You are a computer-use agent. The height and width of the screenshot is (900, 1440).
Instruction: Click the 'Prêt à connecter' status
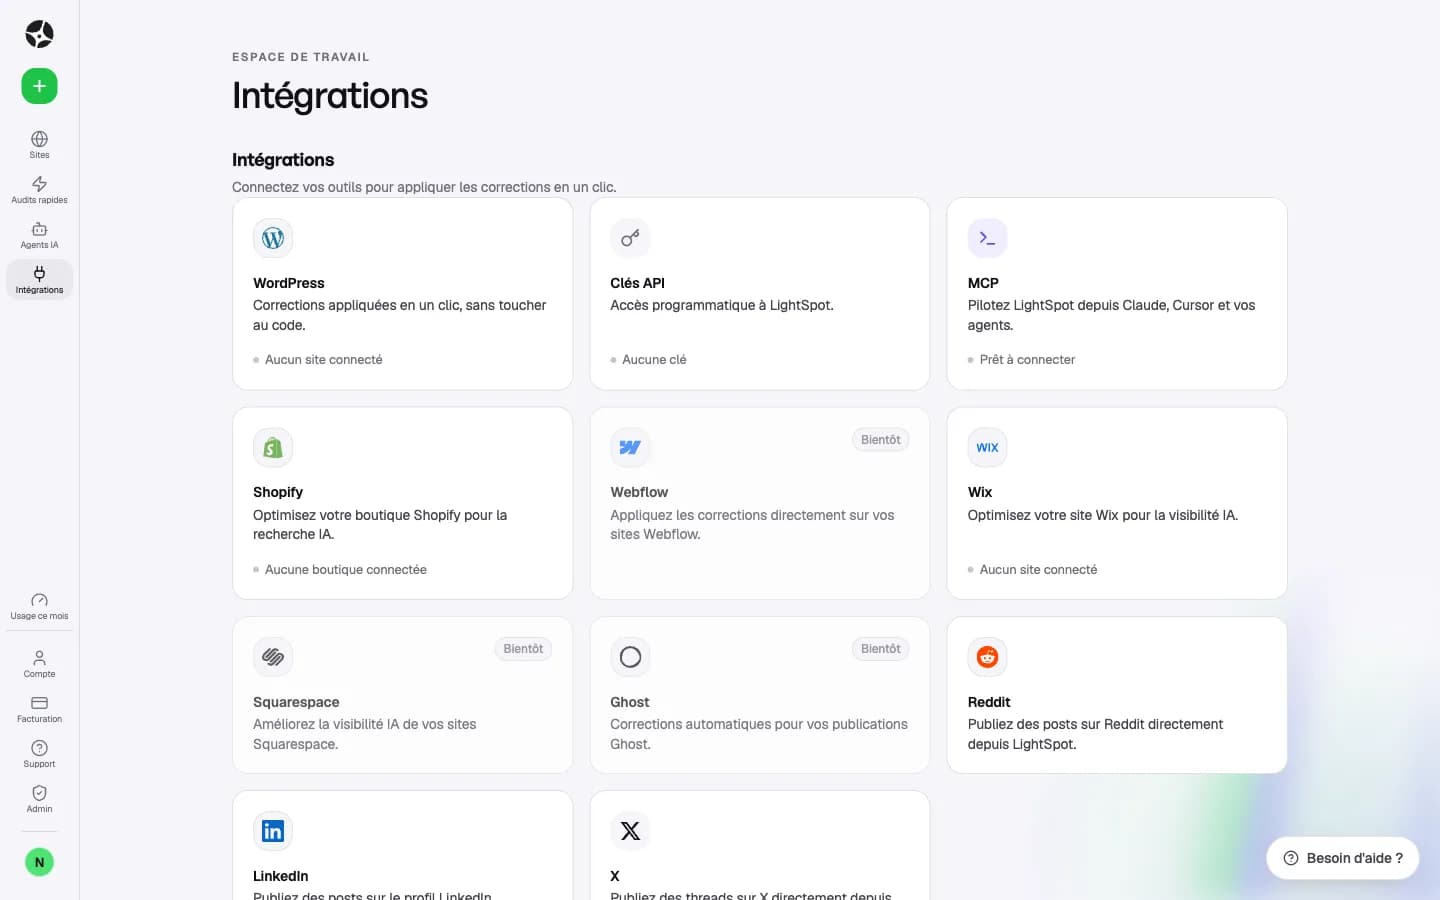coord(1027,360)
